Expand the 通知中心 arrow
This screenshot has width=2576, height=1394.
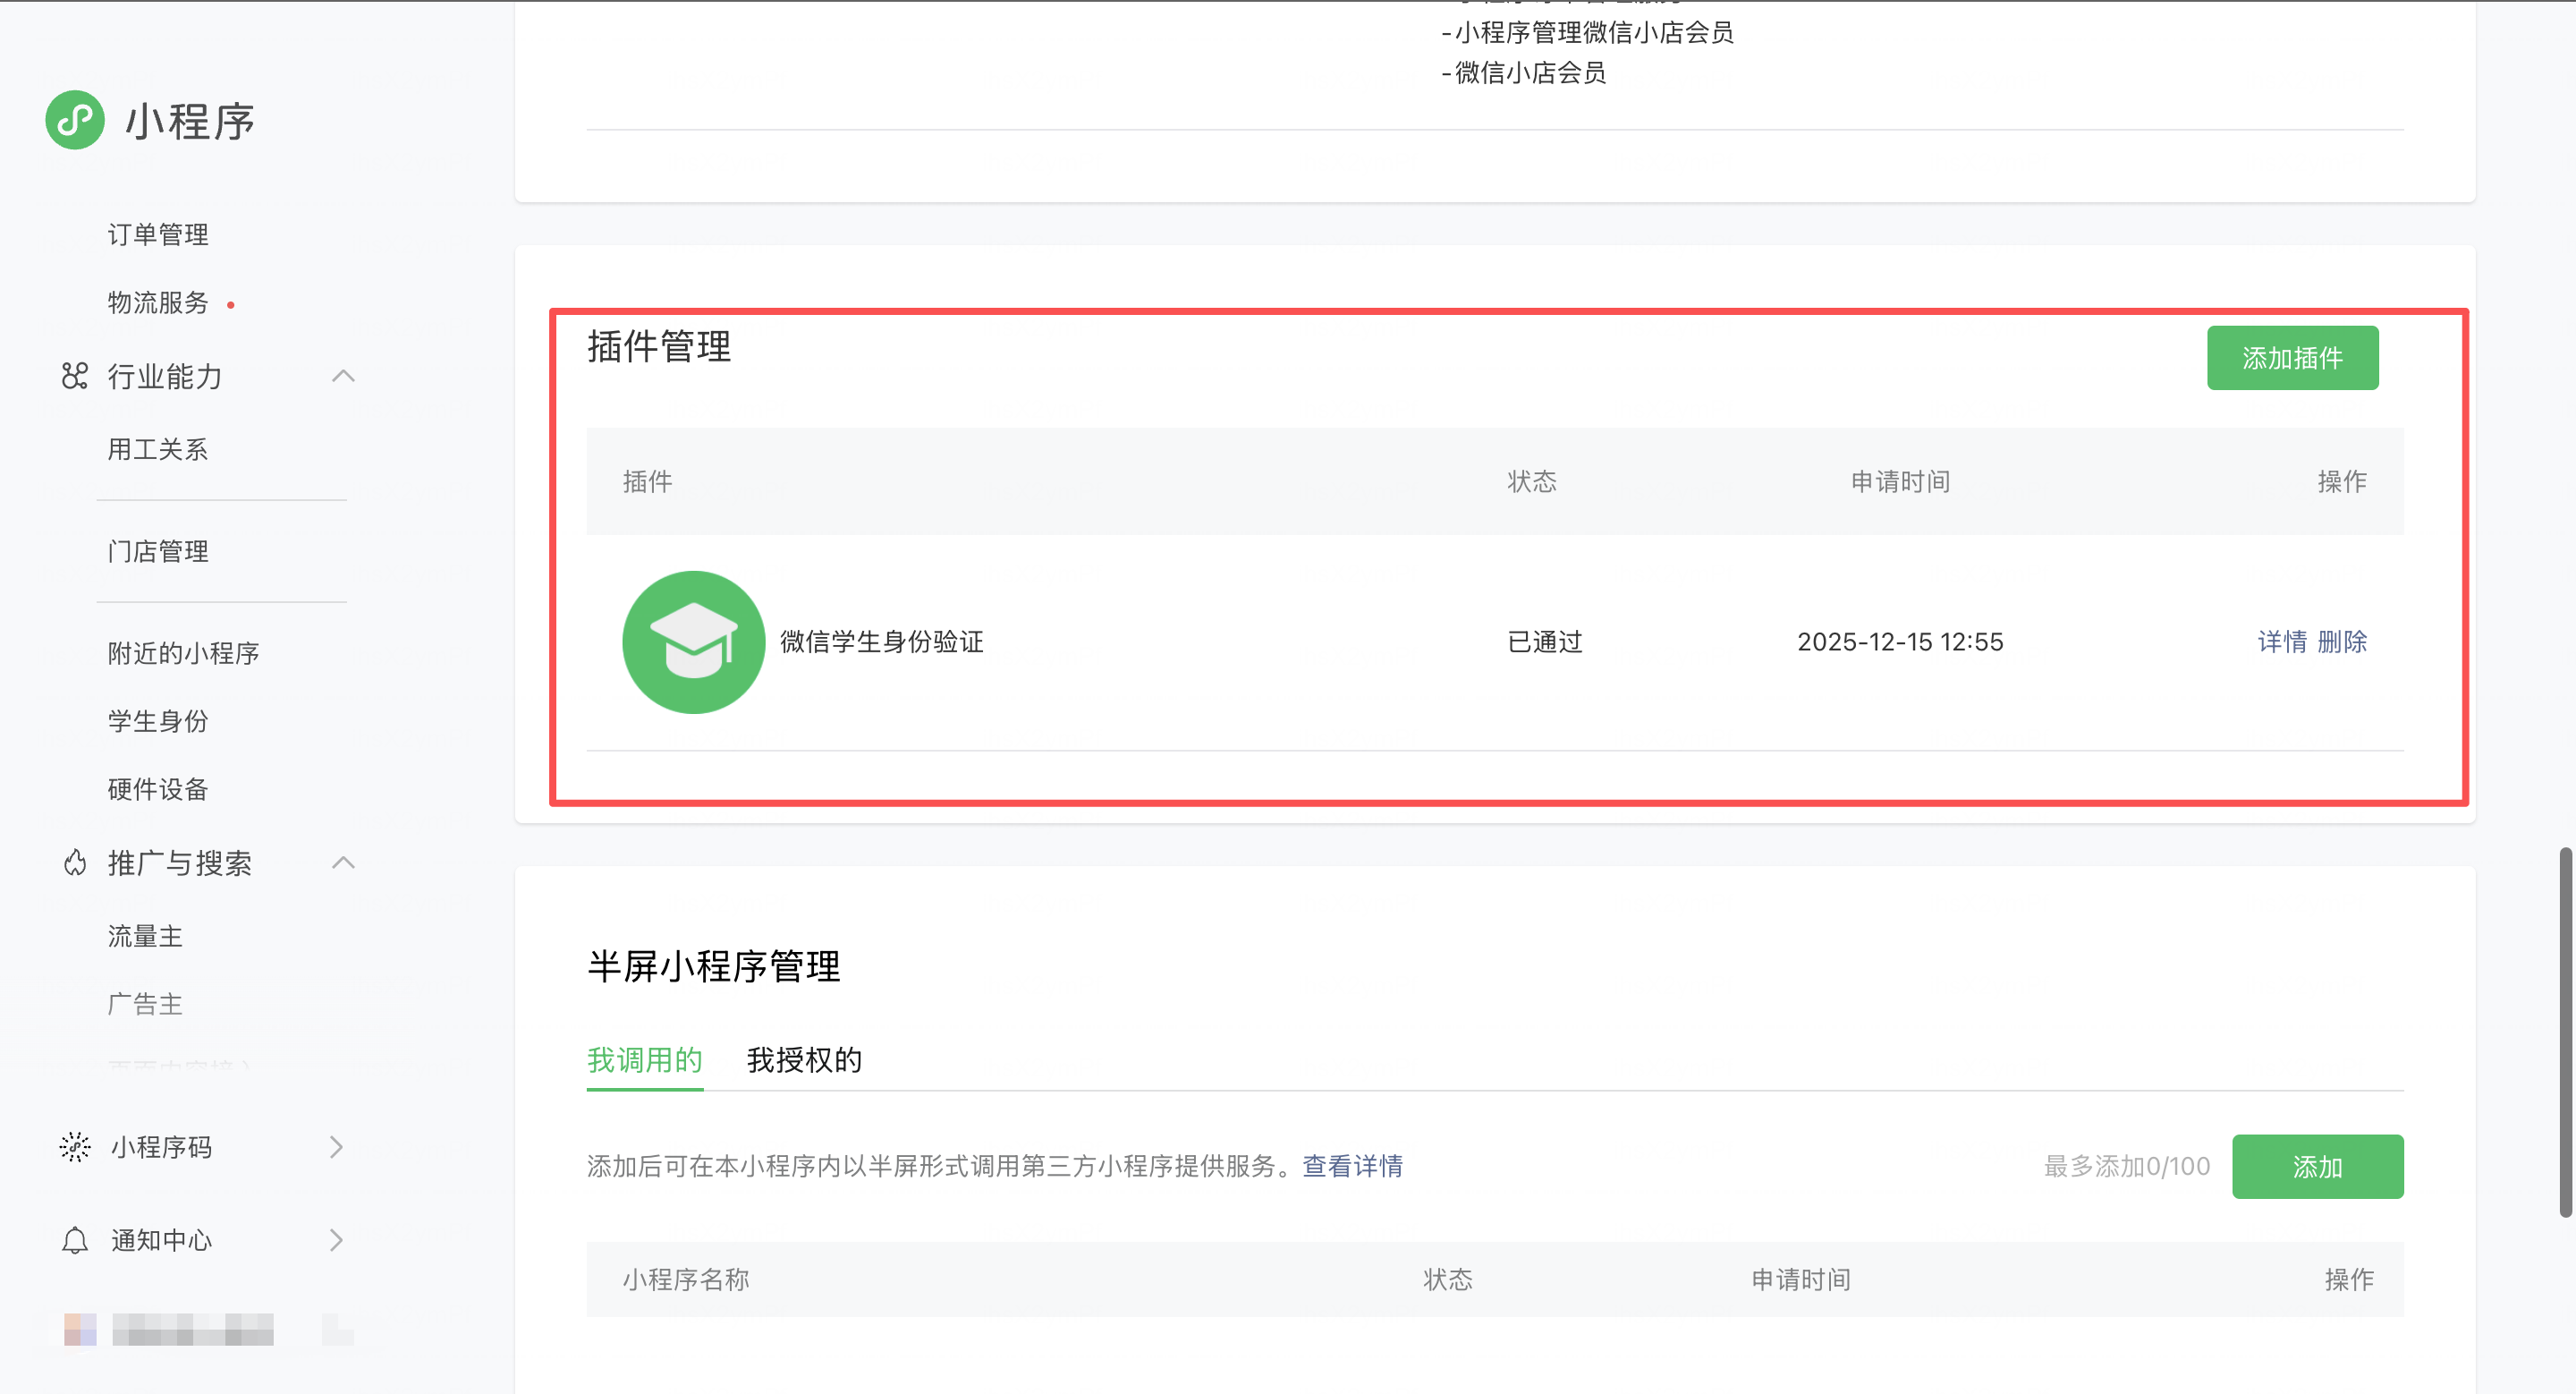point(336,1240)
